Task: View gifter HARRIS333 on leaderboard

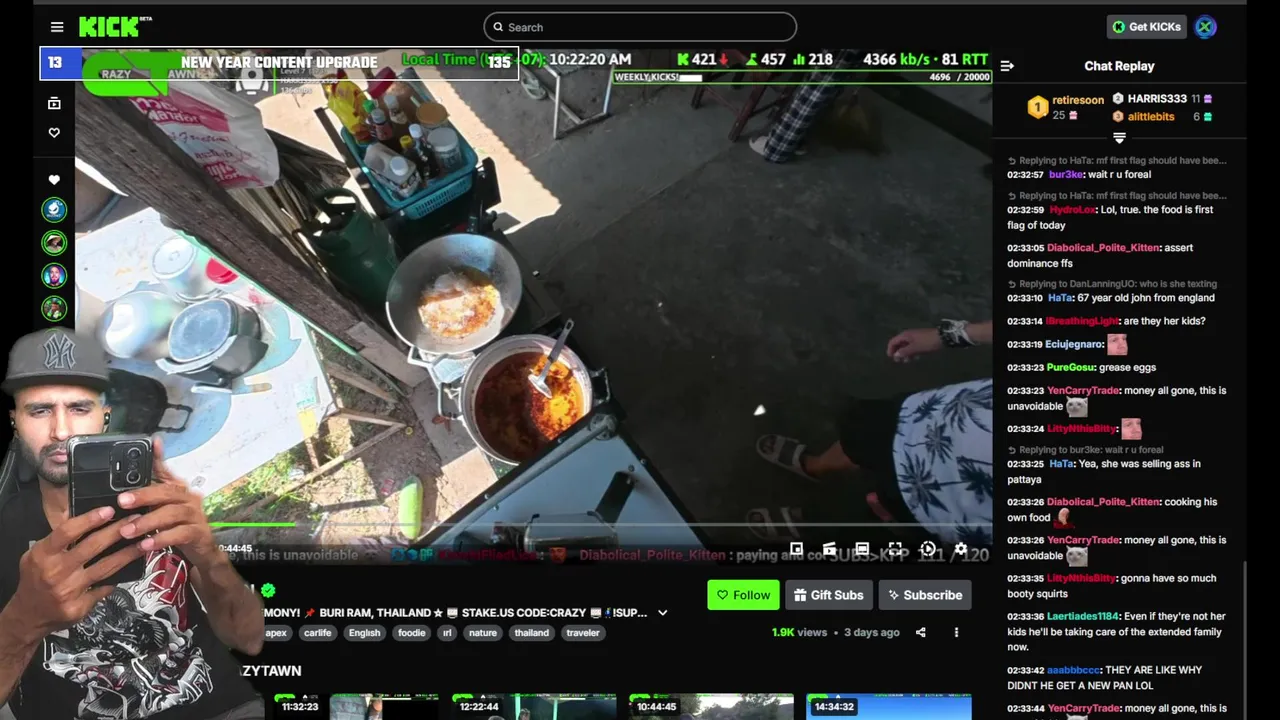Action: [1162, 99]
